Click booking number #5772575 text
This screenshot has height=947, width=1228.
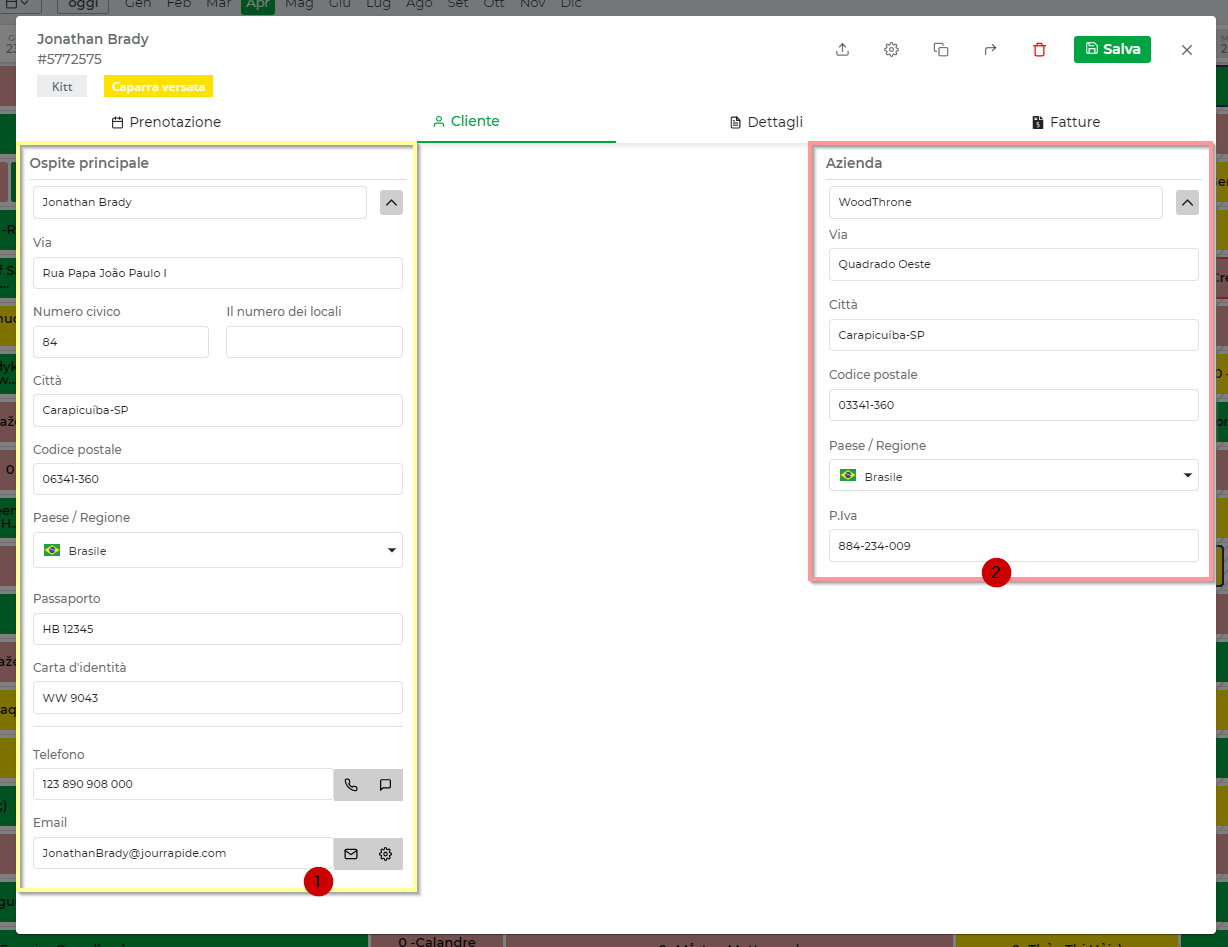[69, 59]
